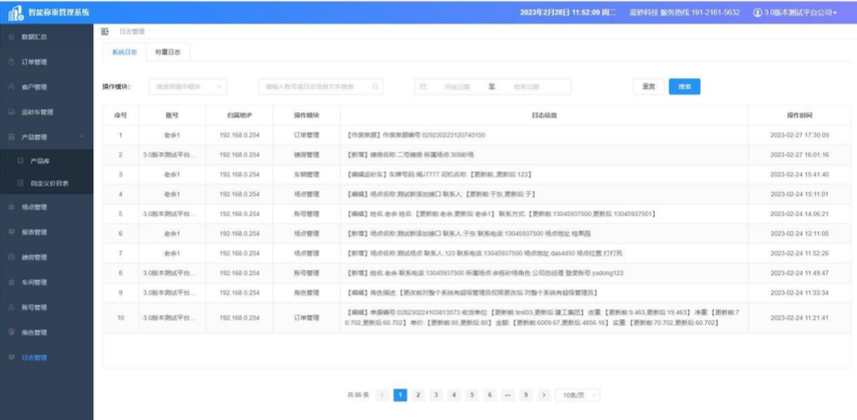Click the pagination ellipsis jump button
The image size is (857, 420).
tap(507, 395)
